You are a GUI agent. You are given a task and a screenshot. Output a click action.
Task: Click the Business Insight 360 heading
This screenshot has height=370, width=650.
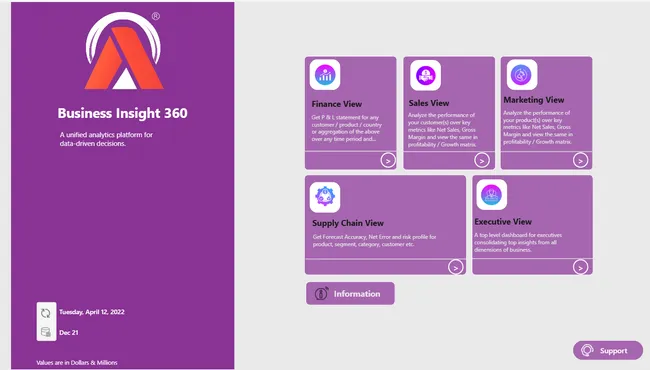(122, 113)
